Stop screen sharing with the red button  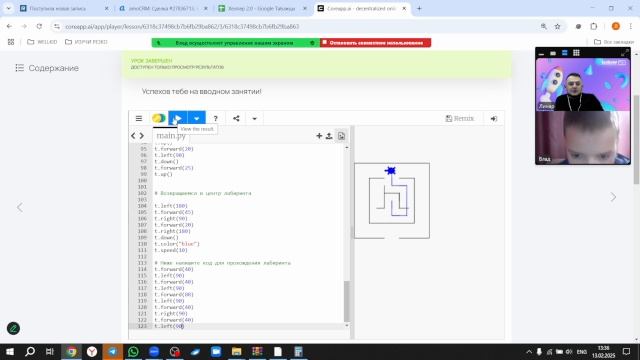376,43
